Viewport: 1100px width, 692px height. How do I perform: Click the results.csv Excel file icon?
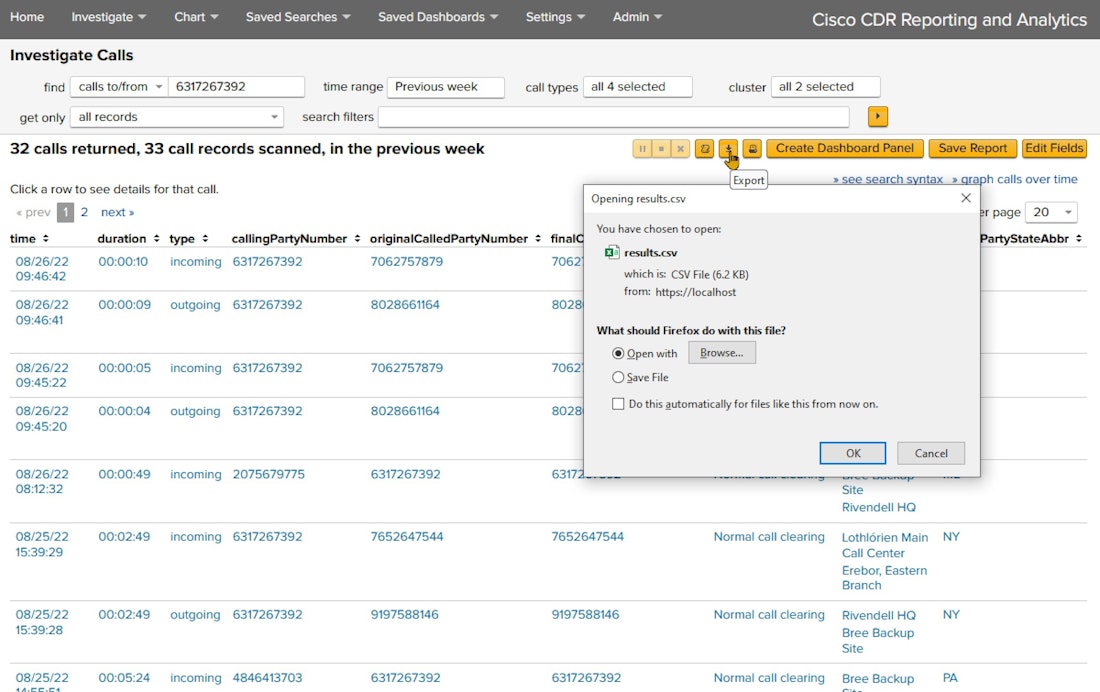click(612, 253)
